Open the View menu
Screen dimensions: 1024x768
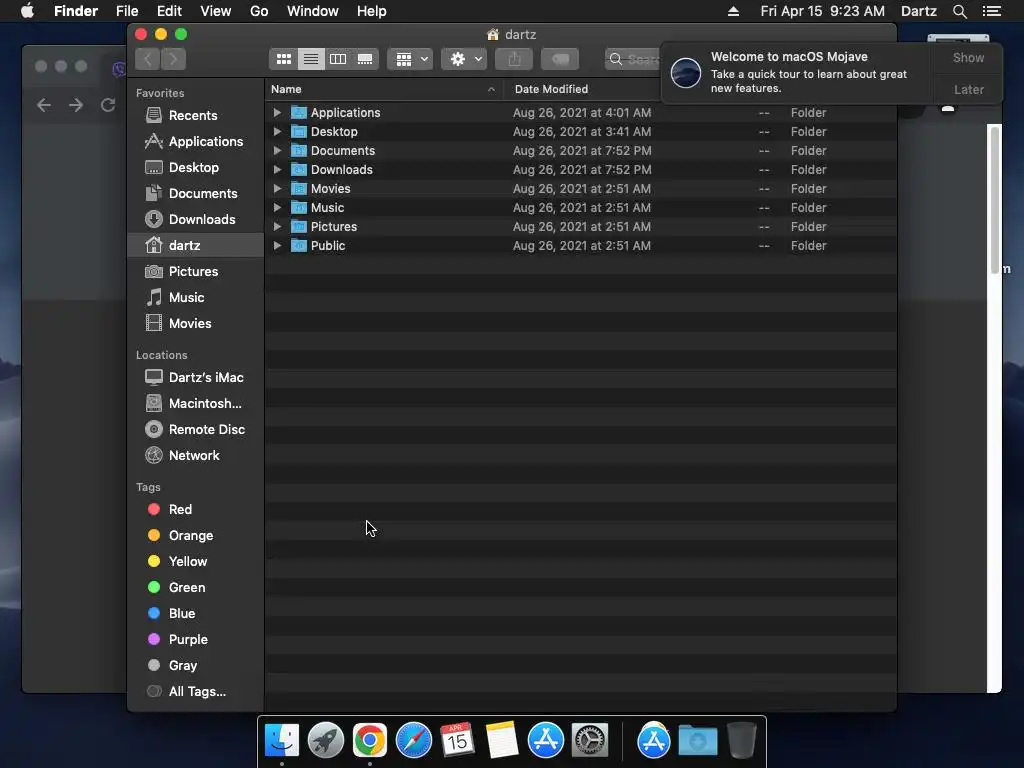[x=216, y=11]
